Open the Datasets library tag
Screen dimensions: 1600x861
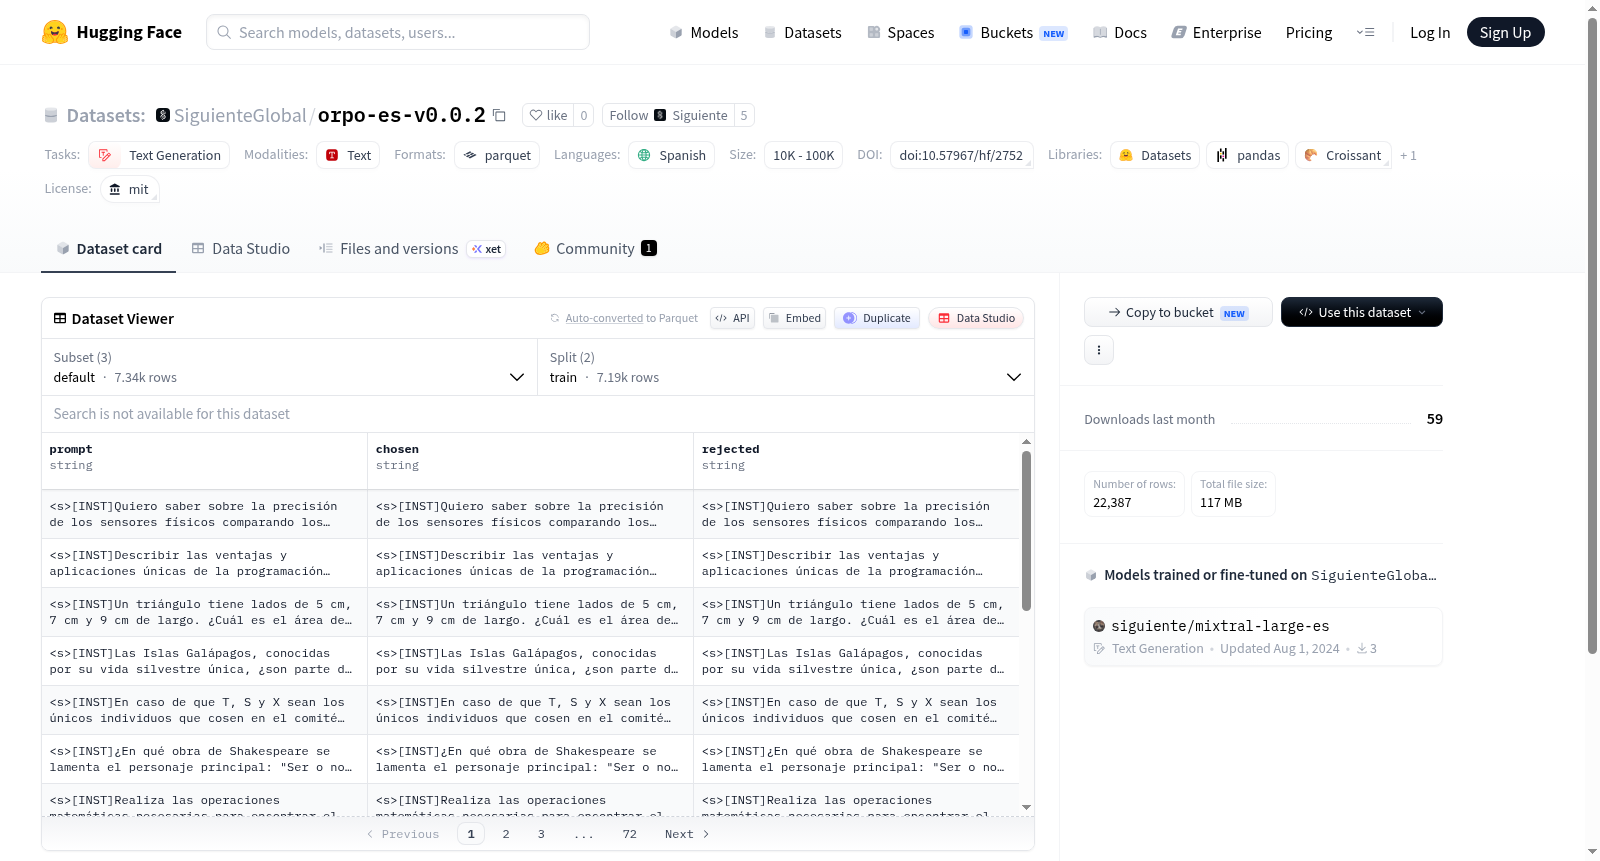click(1155, 155)
